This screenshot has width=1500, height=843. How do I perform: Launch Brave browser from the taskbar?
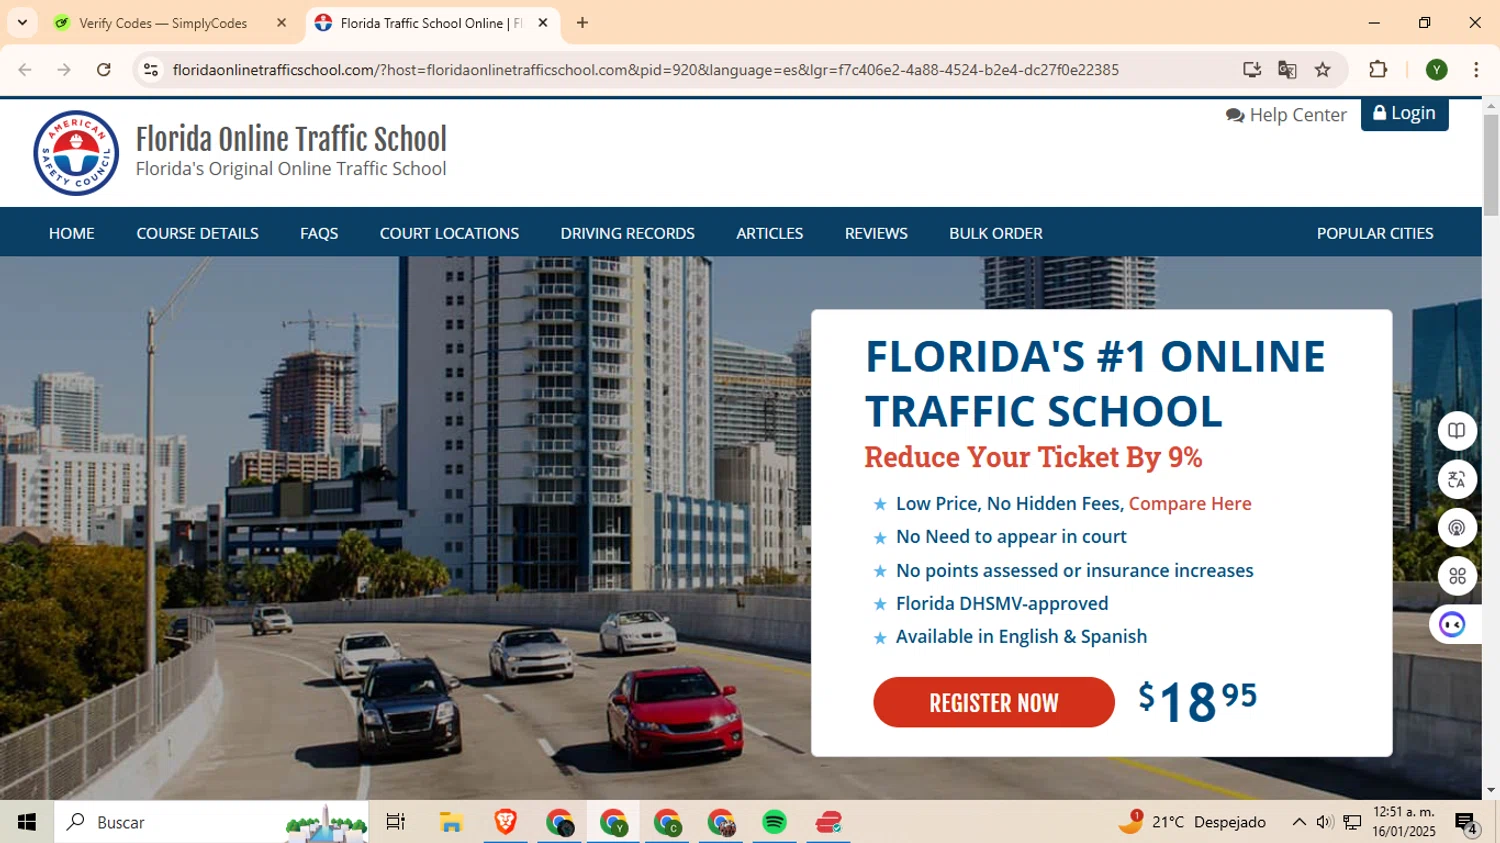[x=505, y=822]
